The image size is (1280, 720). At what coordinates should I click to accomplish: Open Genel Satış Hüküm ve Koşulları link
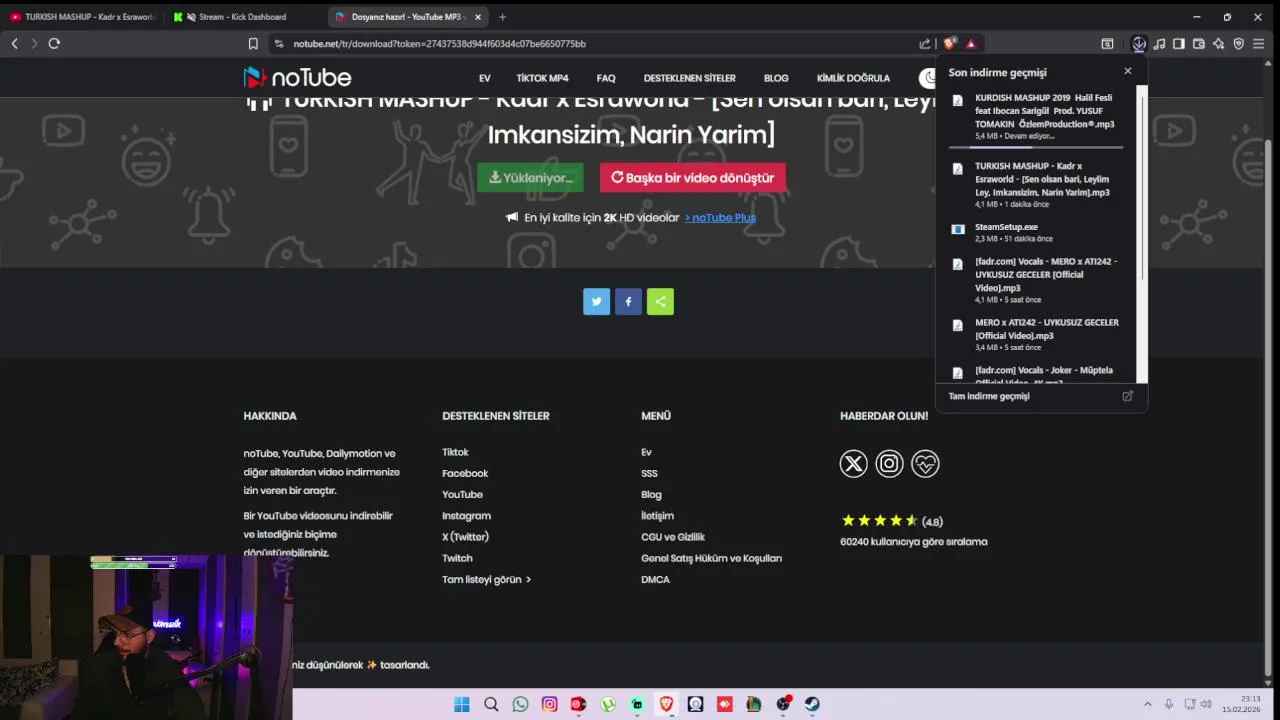[x=711, y=558]
